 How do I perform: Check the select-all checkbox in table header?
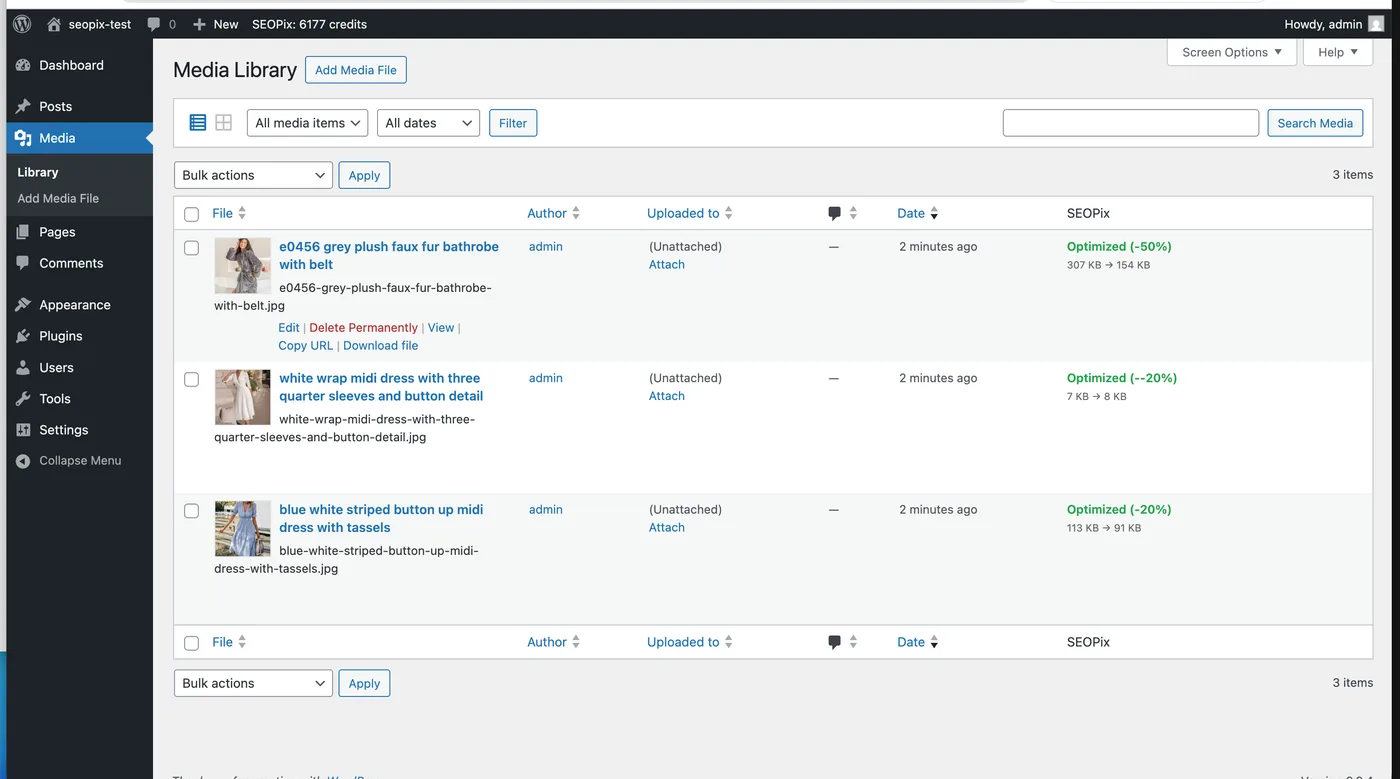191,213
